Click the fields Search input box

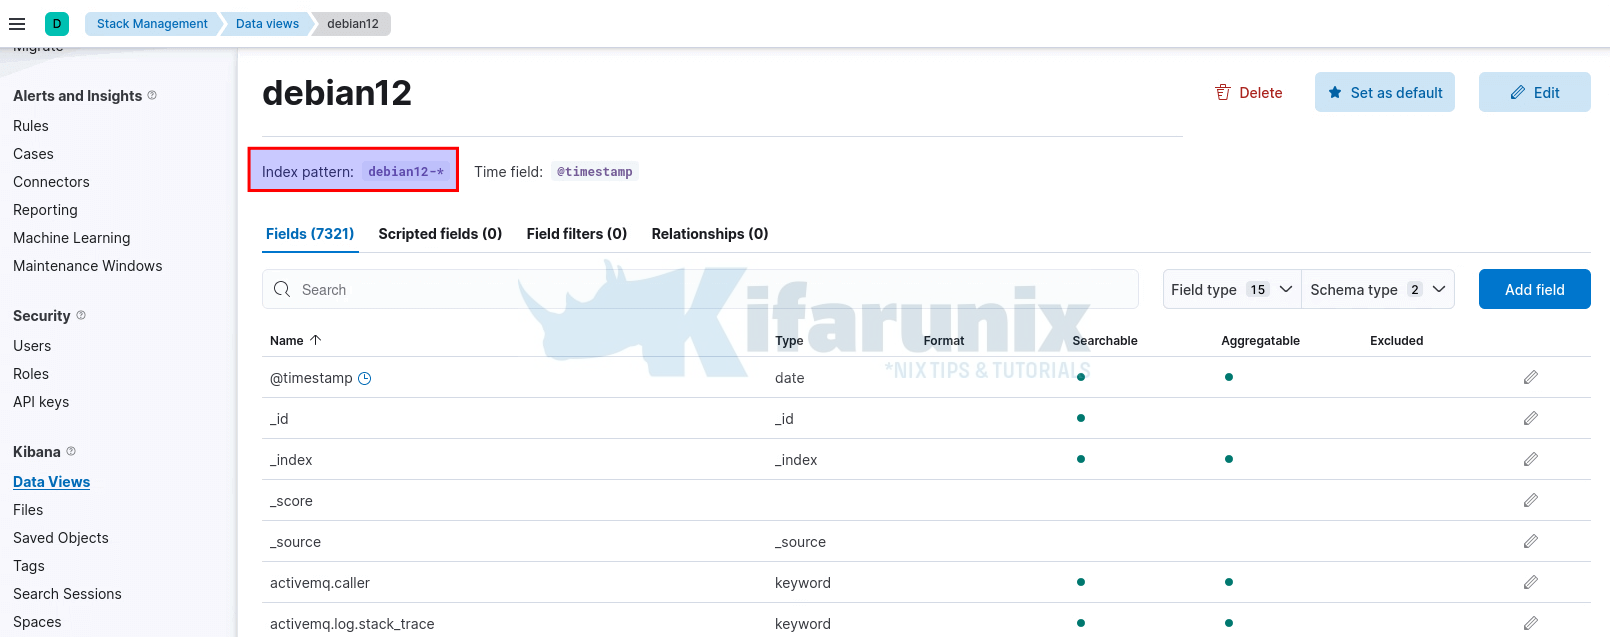tap(700, 290)
